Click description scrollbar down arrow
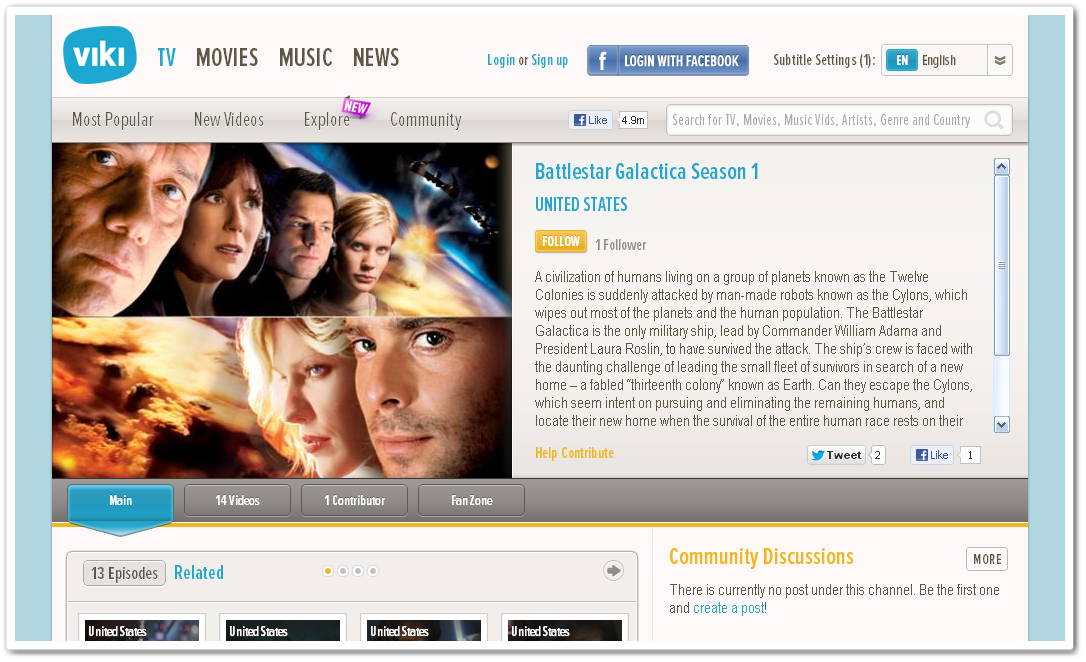The image size is (1086, 662). (x=1002, y=424)
